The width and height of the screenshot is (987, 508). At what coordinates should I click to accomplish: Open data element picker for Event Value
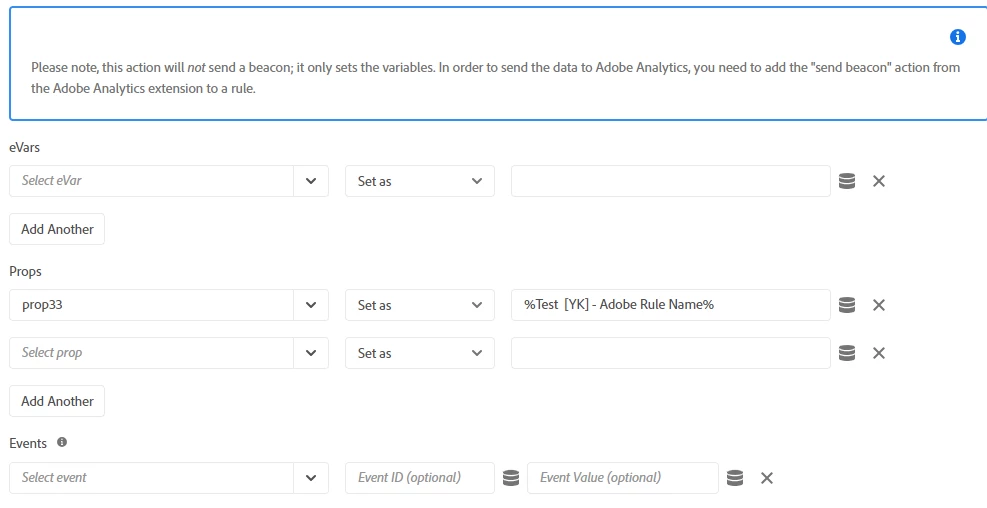[x=735, y=478]
